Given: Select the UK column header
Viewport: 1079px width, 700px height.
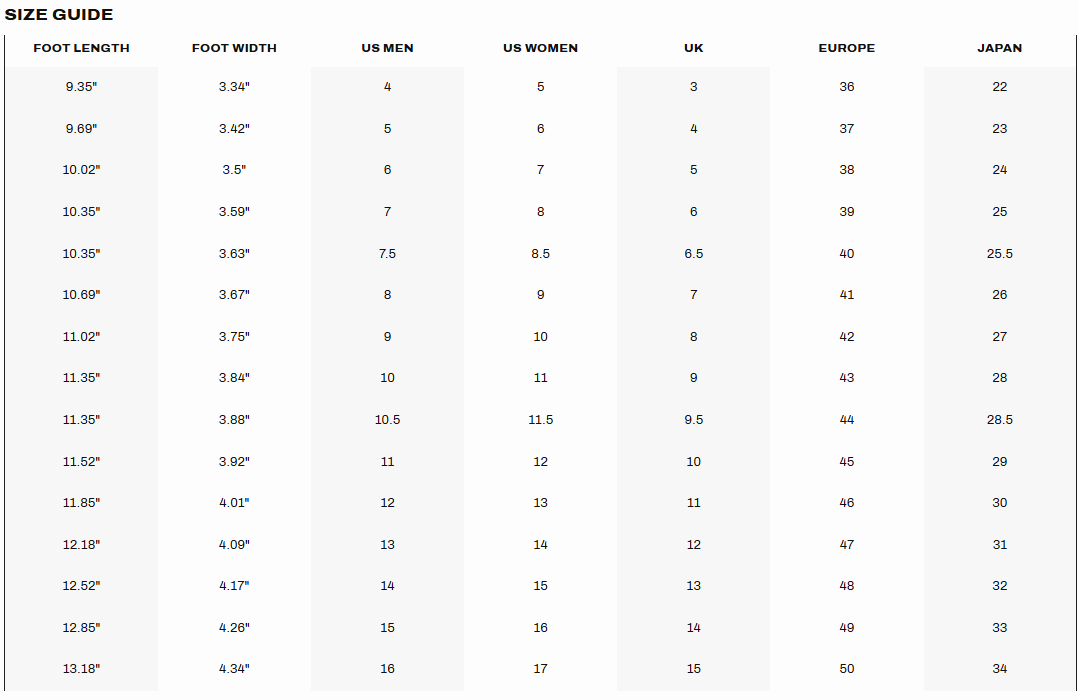Looking at the screenshot, I should [x=694, y=48].
